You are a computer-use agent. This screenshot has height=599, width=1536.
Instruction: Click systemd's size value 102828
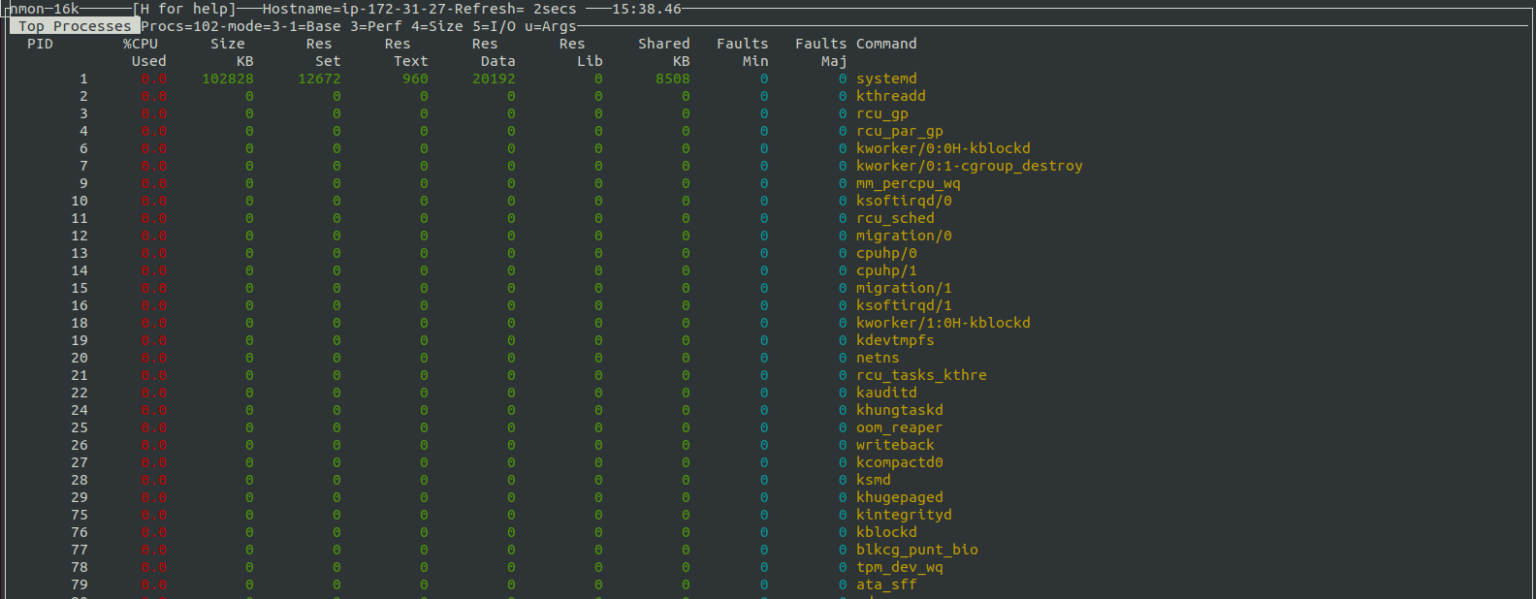coord(228,79)
